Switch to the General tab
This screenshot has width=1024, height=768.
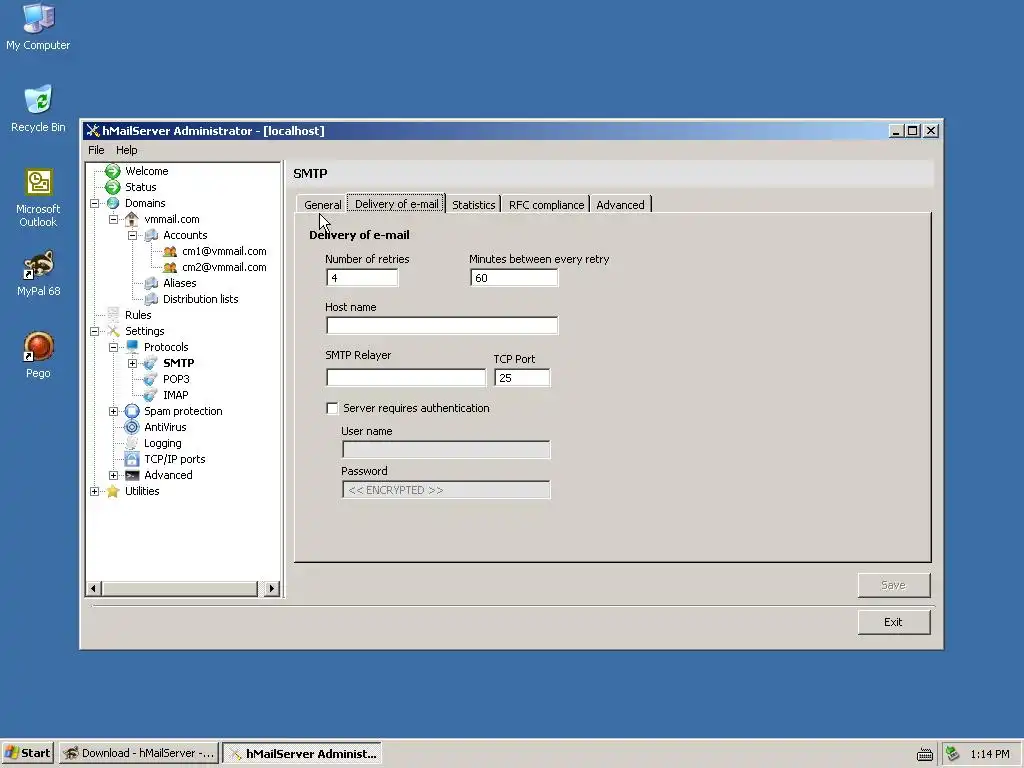point(322,204)
